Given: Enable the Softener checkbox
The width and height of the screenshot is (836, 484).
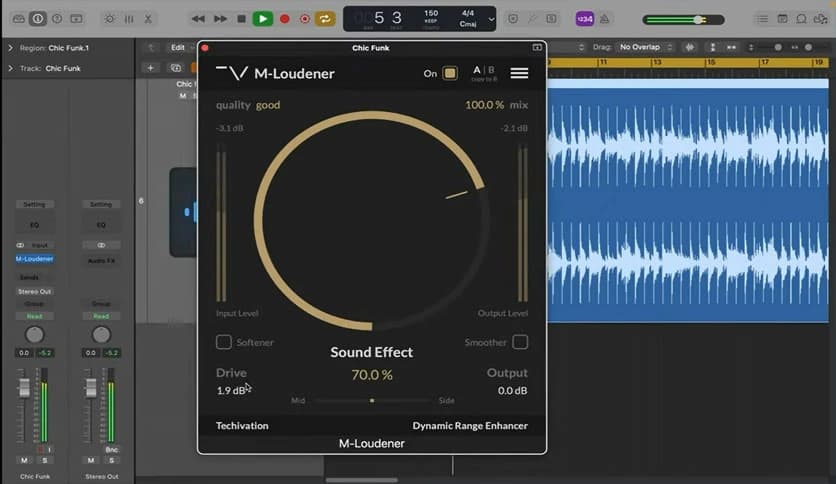Looking at the screenshot, I should pos(224,342).
